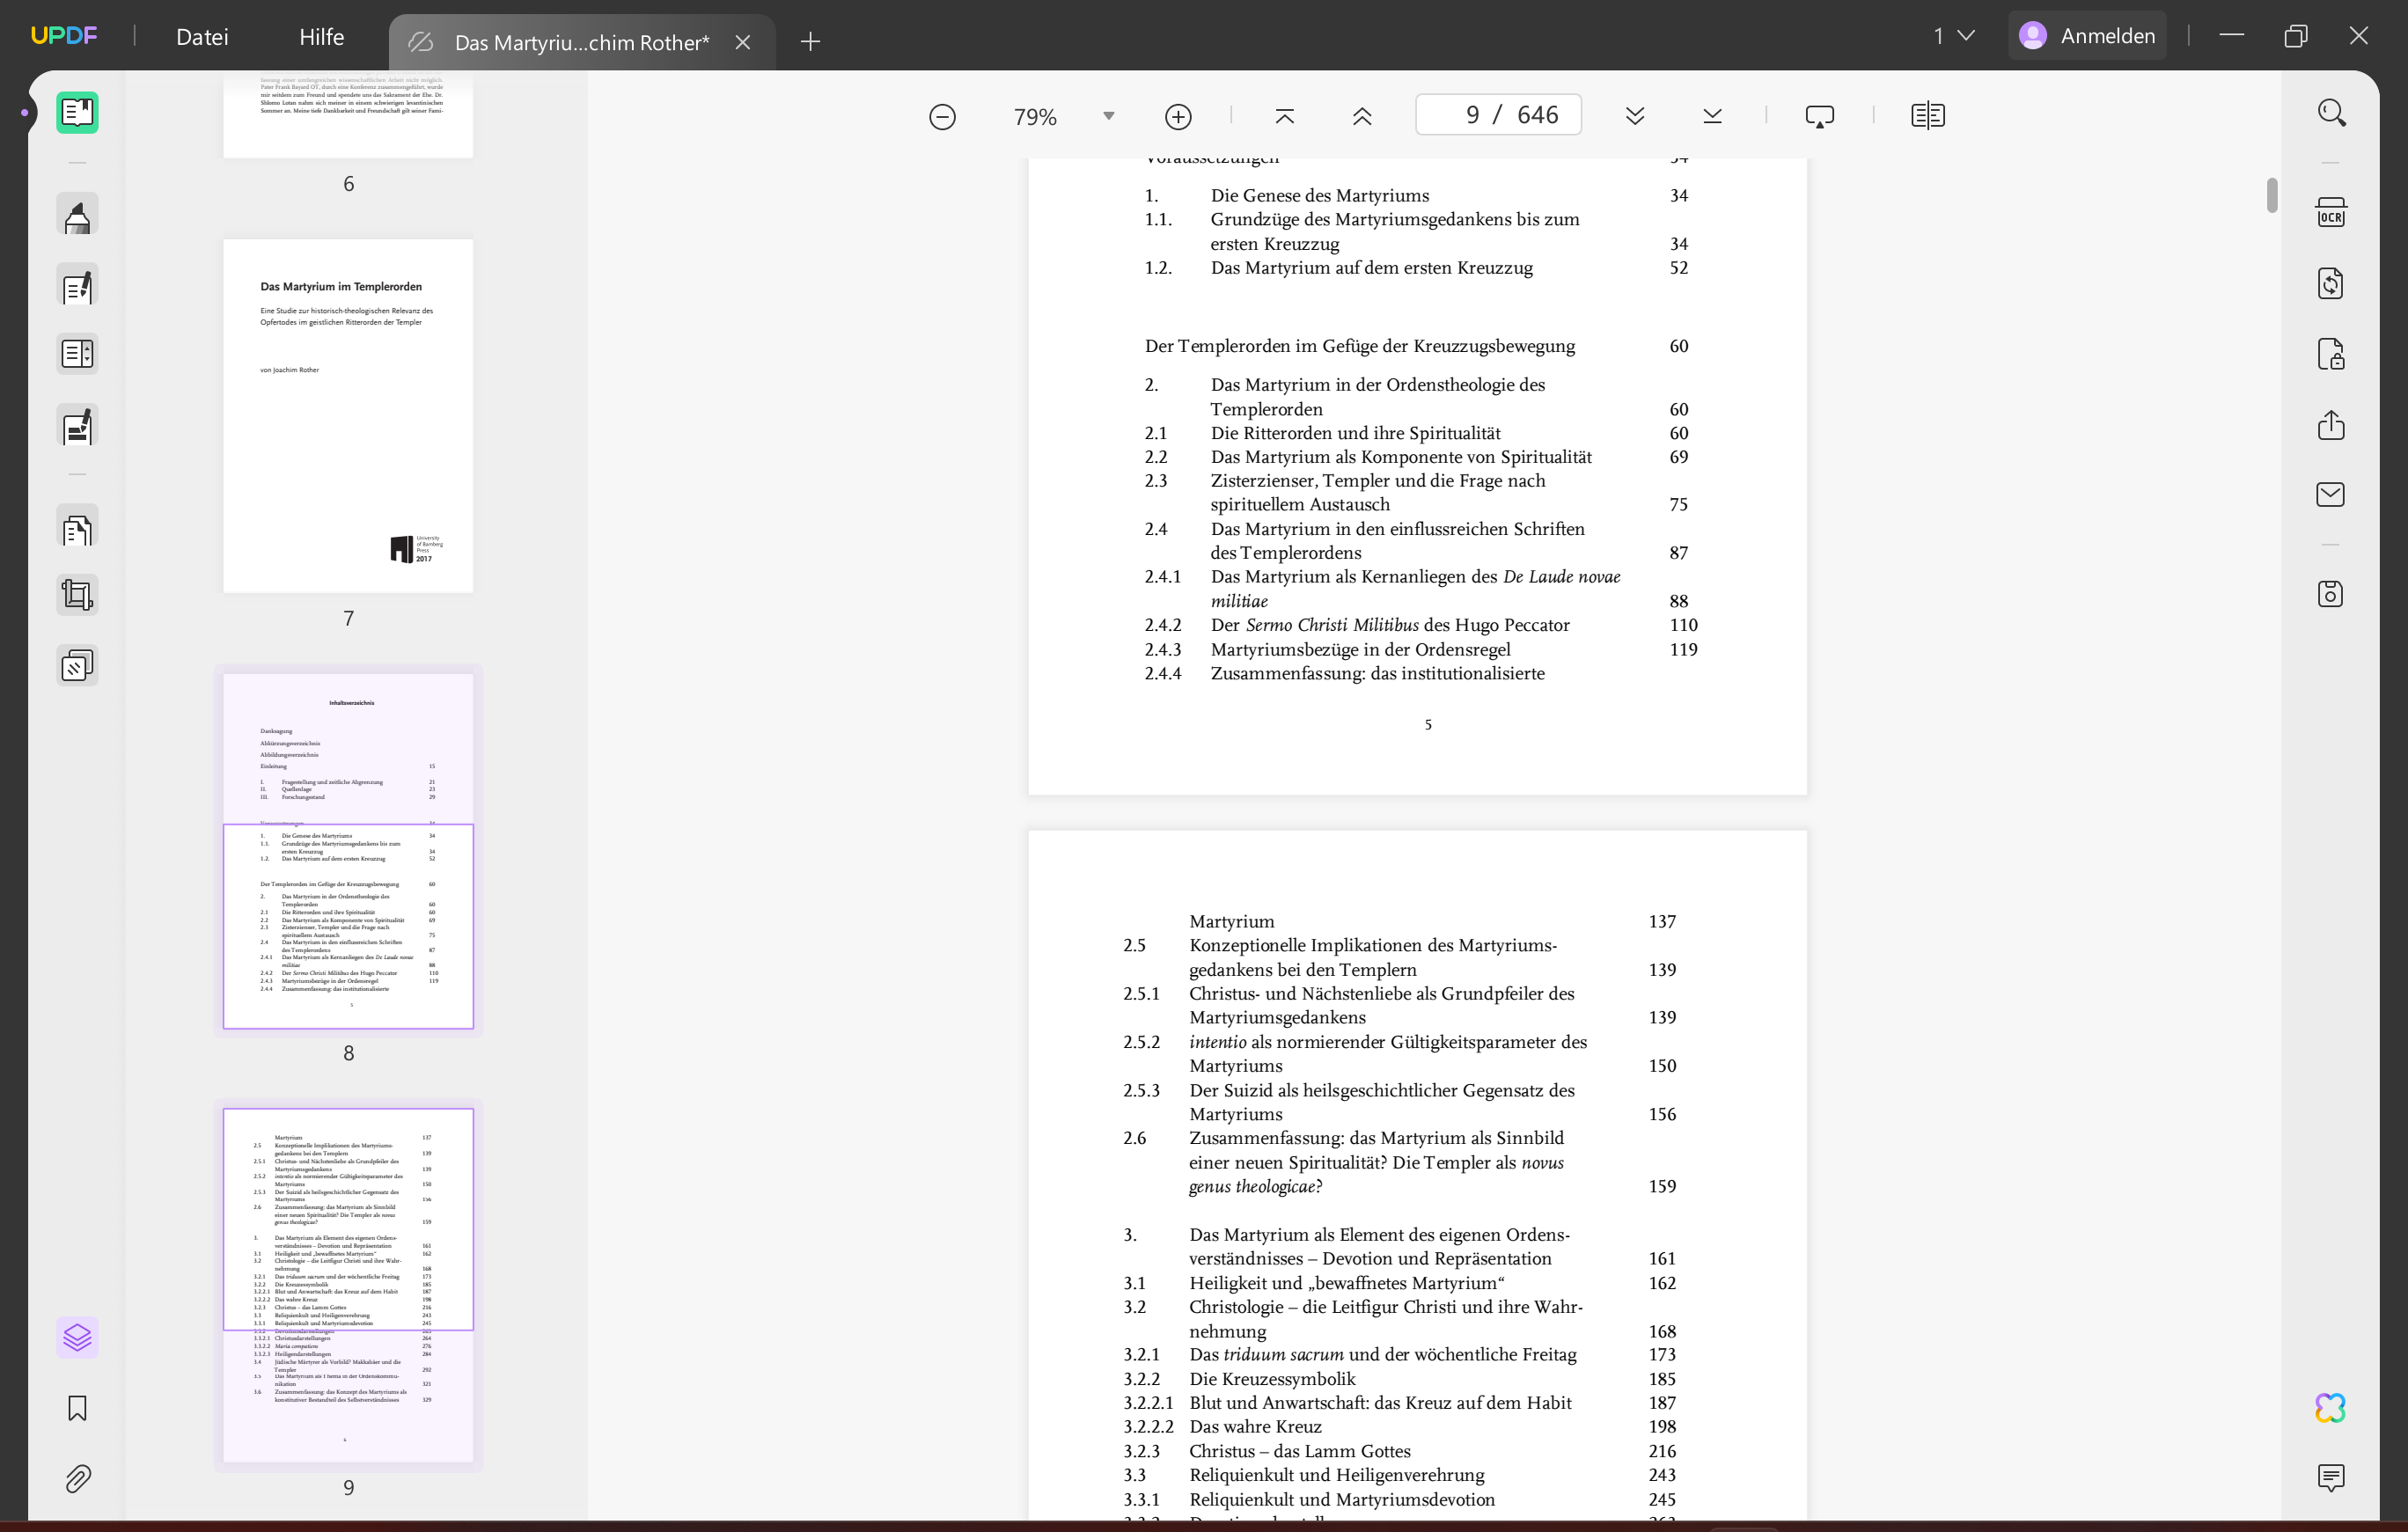The height and width of the screenshot is (1532, 2408).
Task: Click the OCR recognize text icon
Action: tap(2330, 214)
